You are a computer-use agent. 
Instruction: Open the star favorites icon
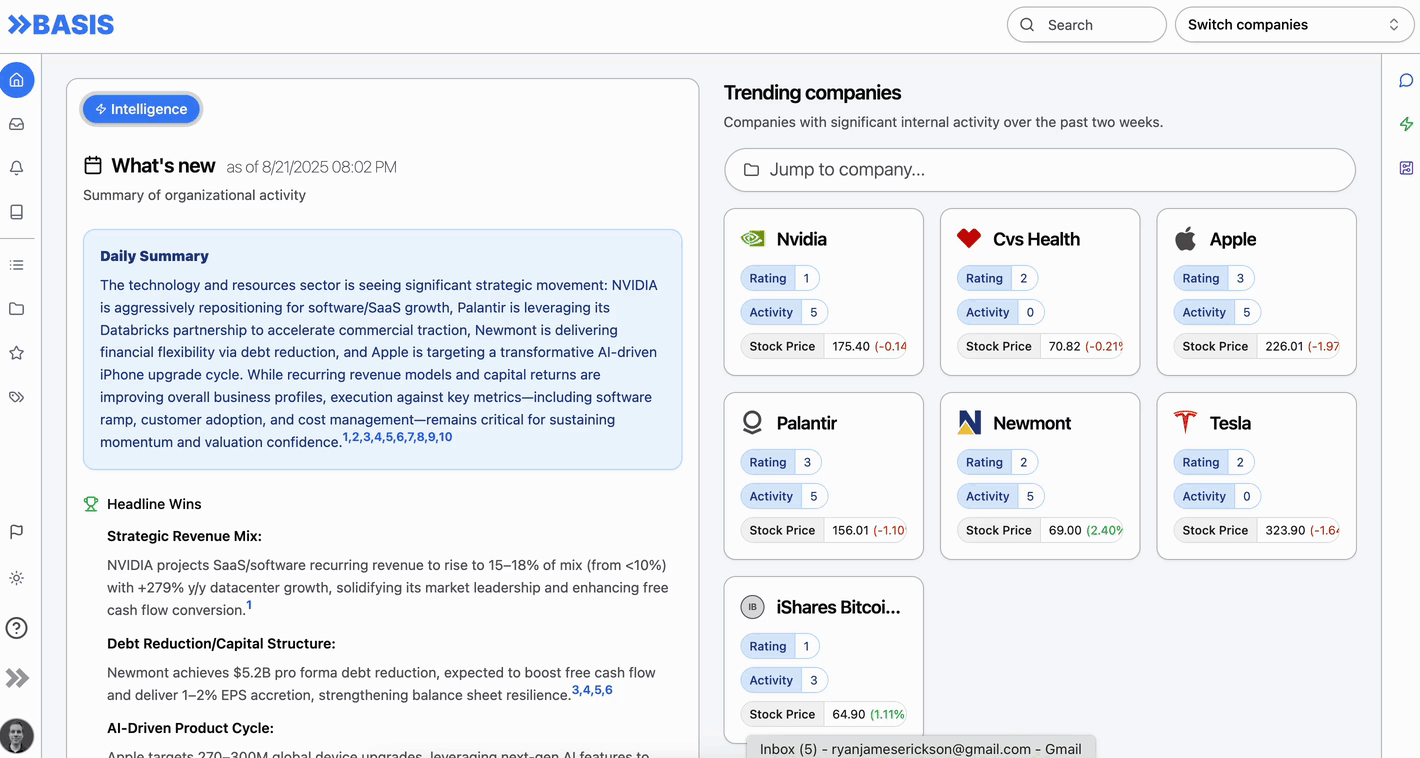17,353
